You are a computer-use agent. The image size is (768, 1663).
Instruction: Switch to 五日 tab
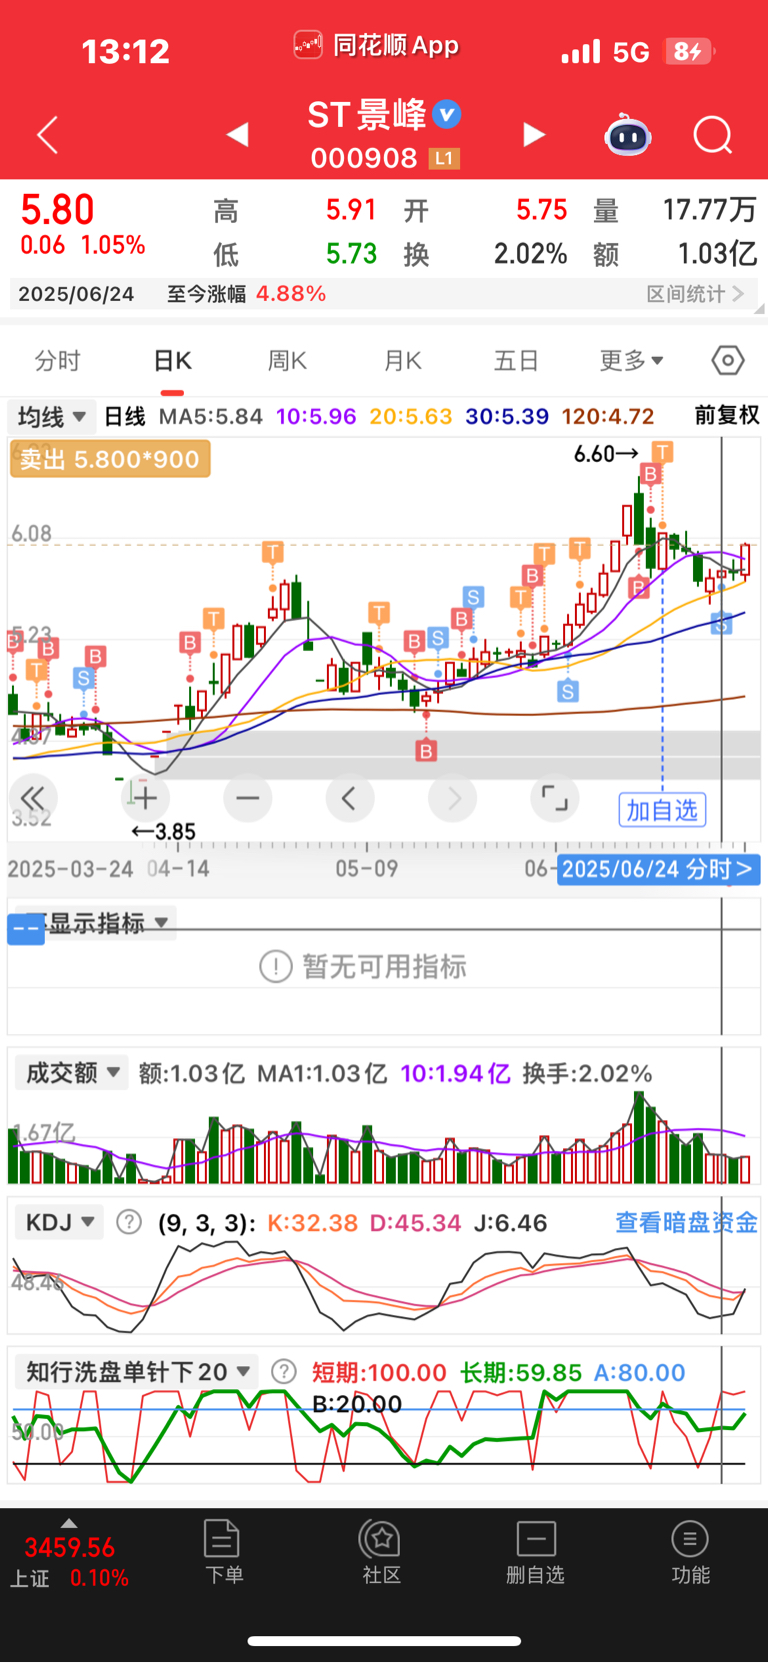(x=516, y=361)
